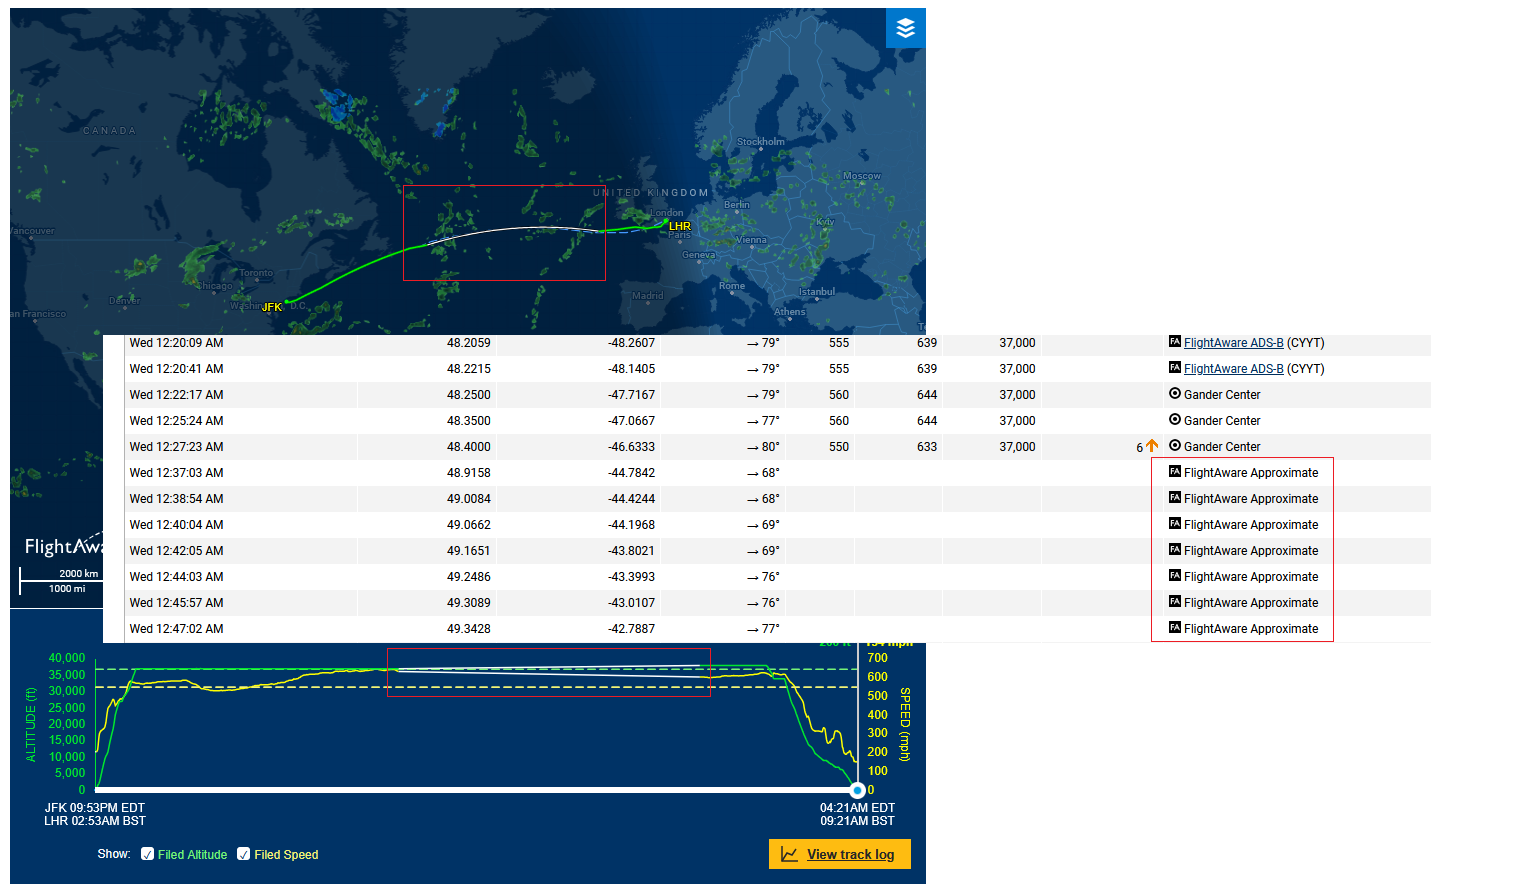The image size is (1537, 895).
Task: Toggle the Filed Altitude checkbox
Action: click(148, 854)
